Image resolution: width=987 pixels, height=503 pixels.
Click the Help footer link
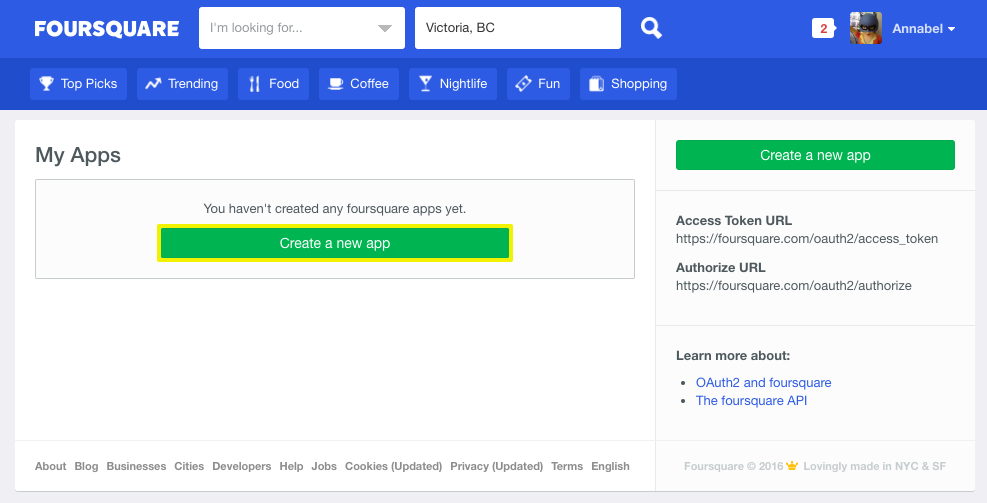(291, 466)
